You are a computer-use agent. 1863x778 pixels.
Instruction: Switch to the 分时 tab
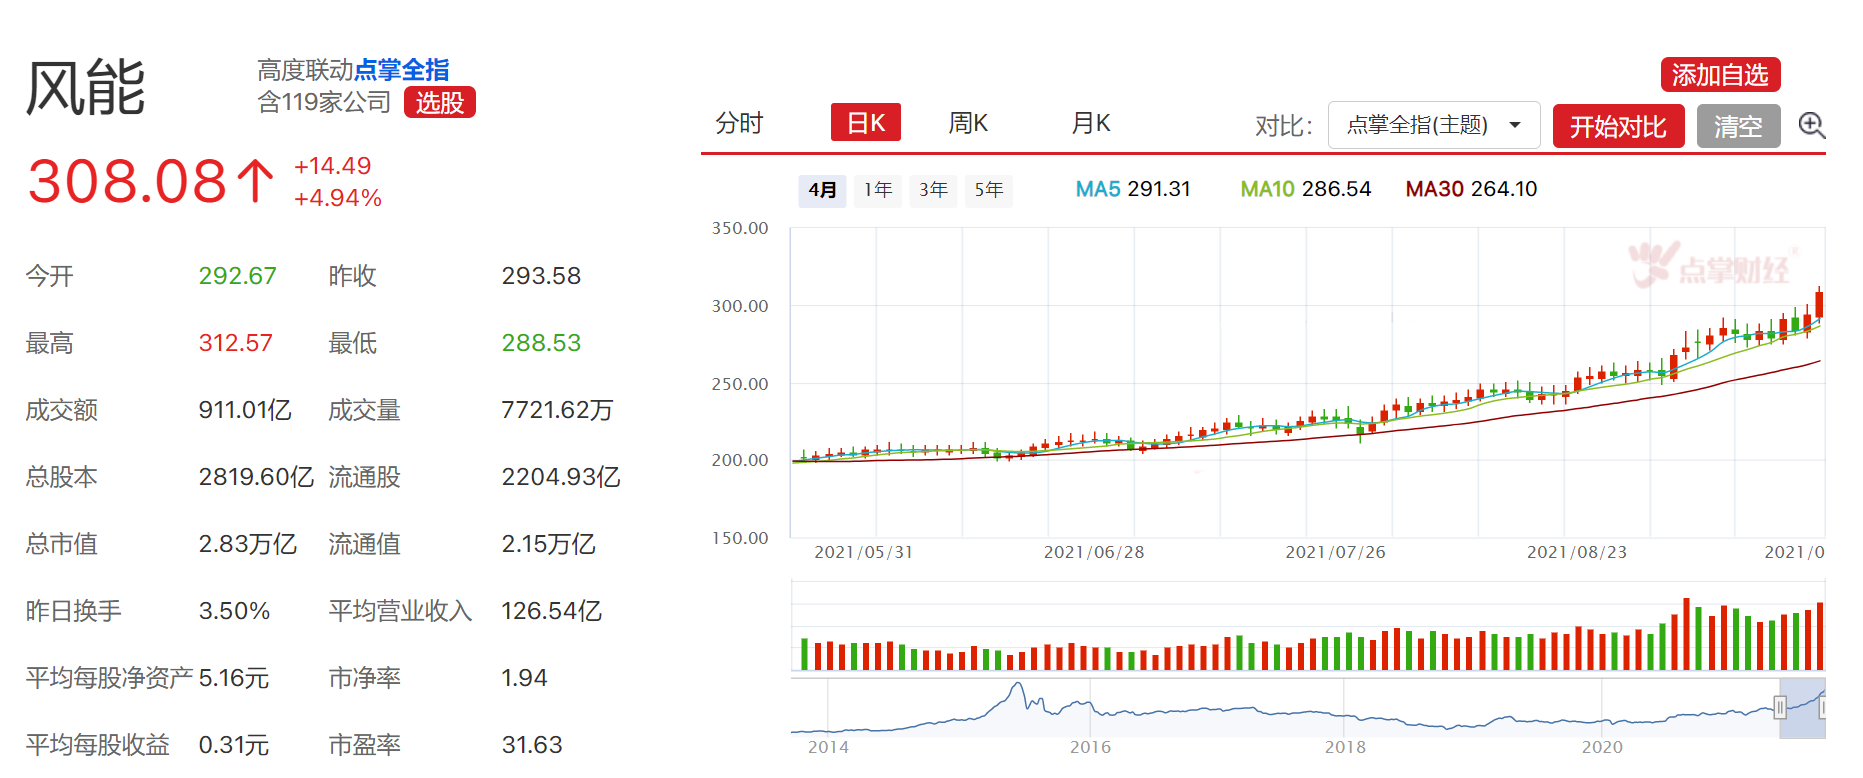739,123
